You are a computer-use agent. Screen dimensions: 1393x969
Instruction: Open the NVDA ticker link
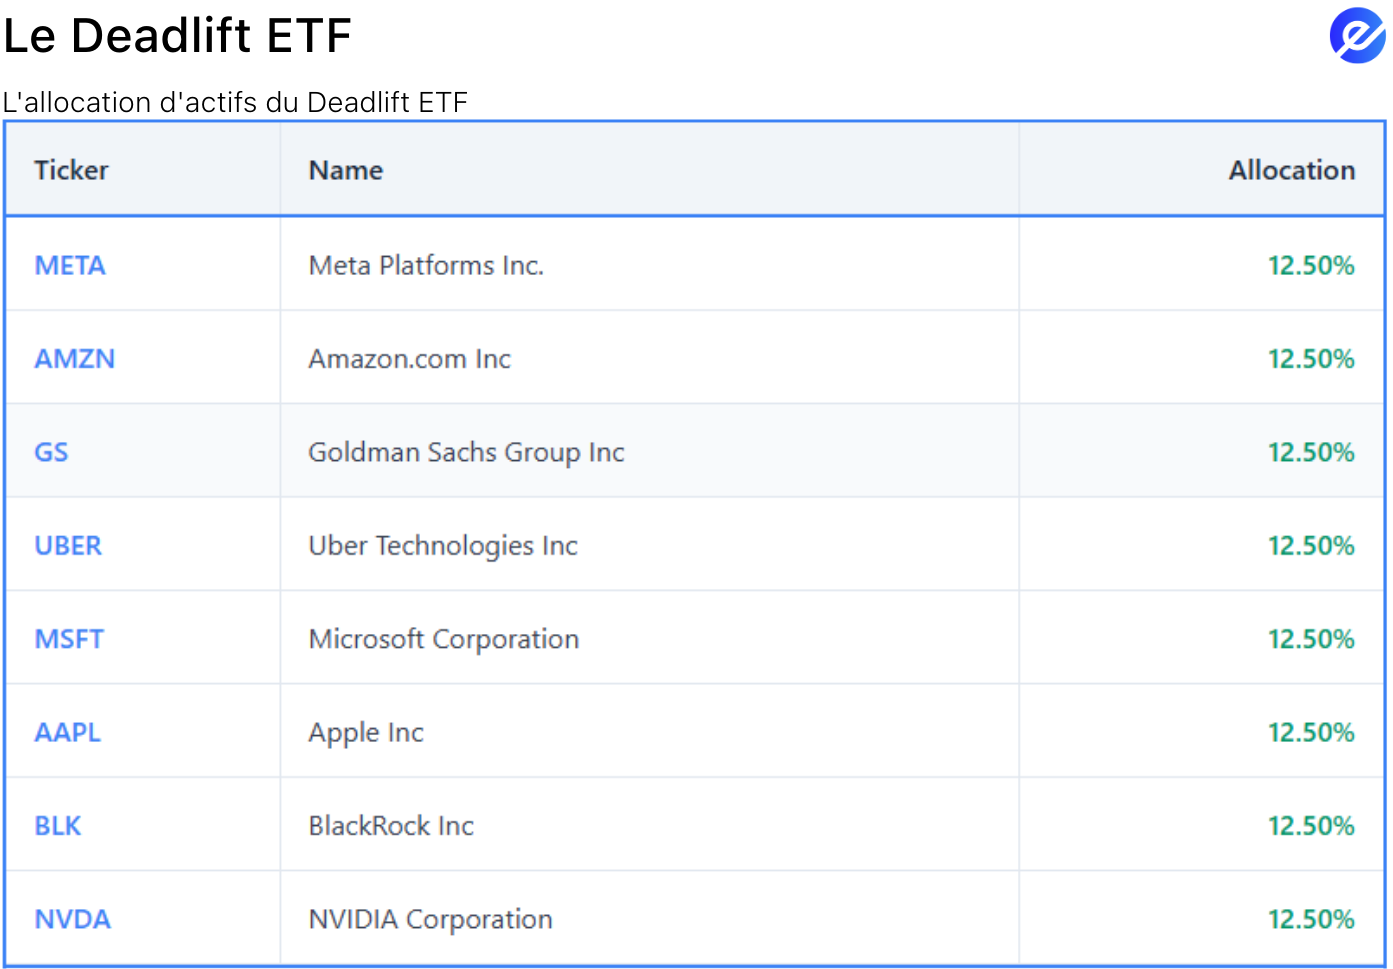73,918
